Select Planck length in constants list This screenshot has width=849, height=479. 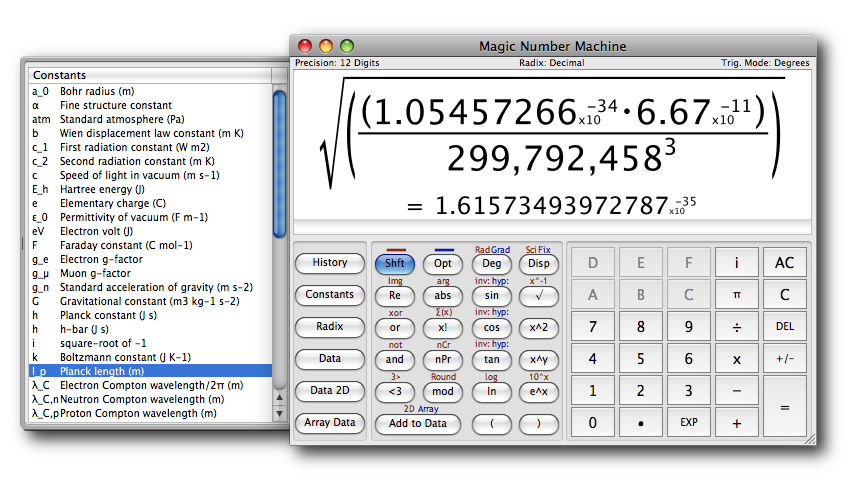click(148, 371)
